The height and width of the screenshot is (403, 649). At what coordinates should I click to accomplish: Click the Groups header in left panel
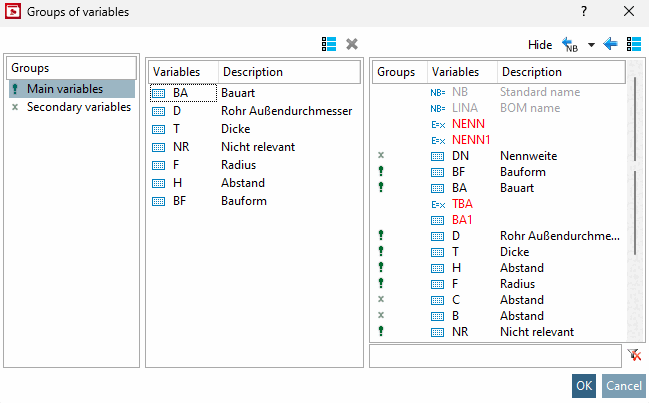point(71,68)
